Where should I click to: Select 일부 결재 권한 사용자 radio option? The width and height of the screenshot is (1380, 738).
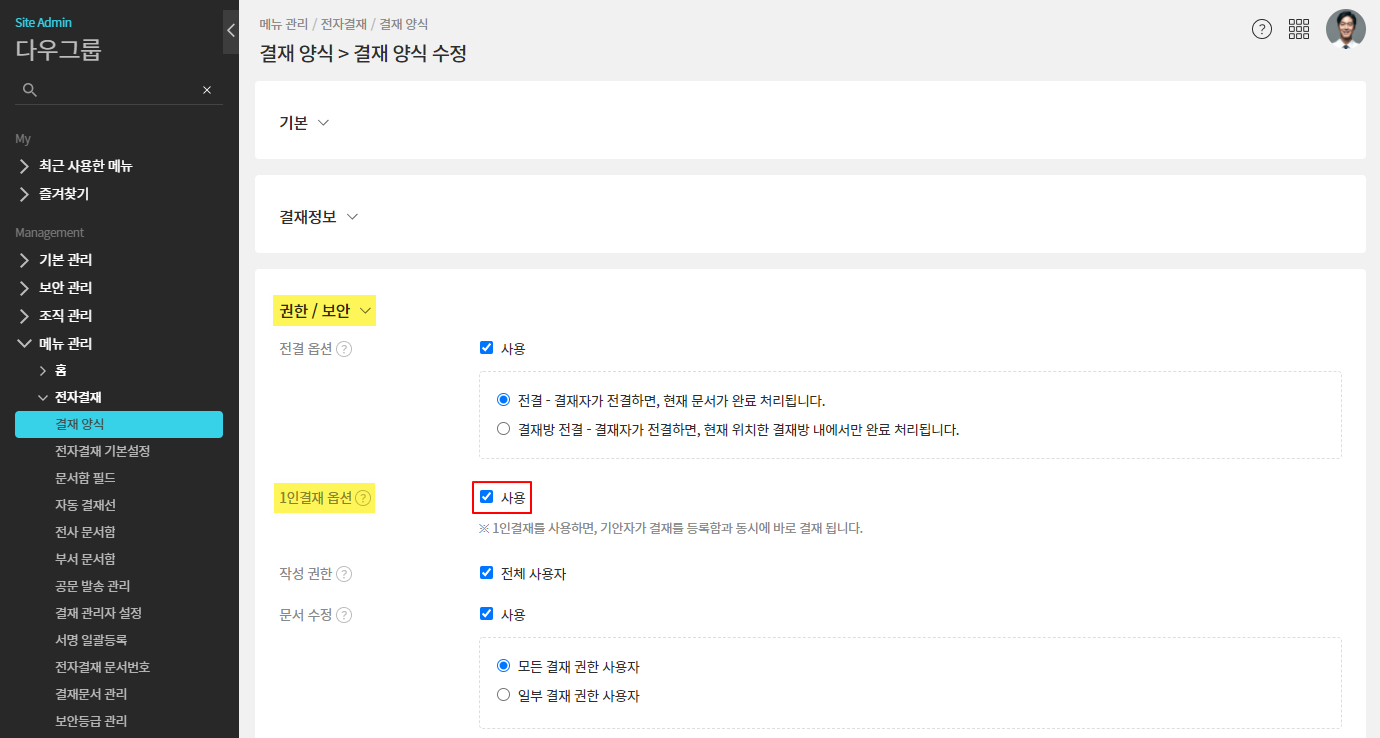click(503, 695)
